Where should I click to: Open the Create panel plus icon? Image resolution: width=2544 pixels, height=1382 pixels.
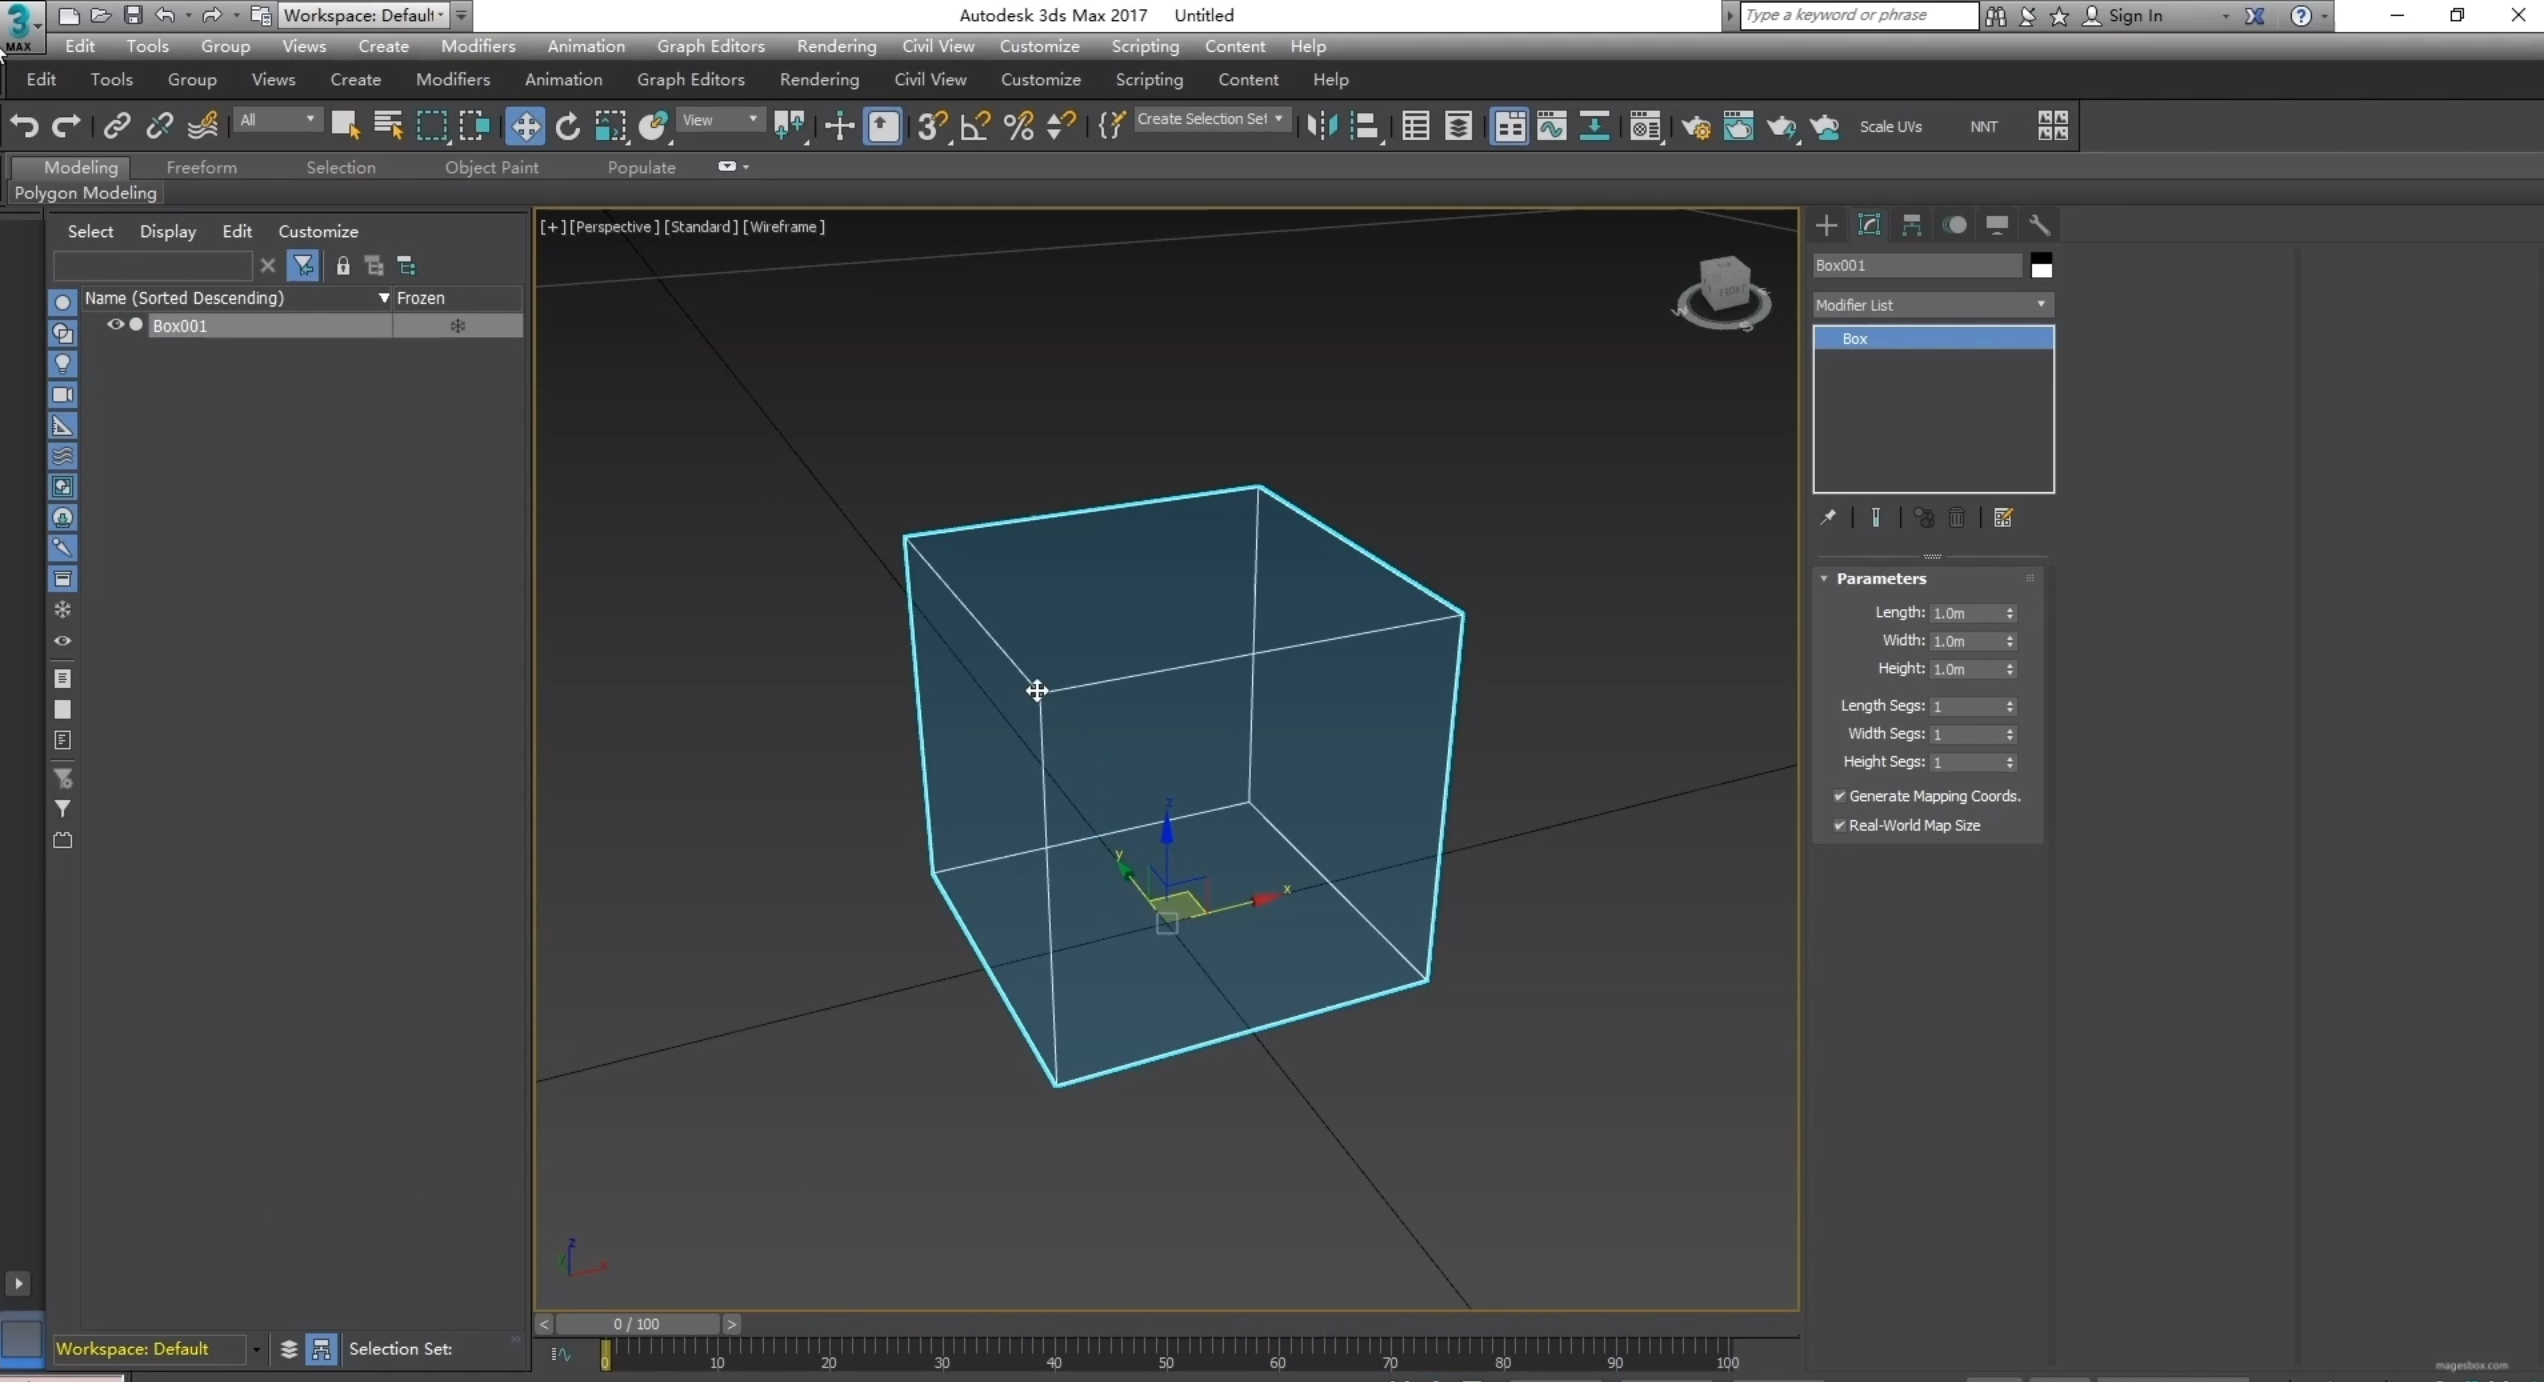click(1826, 225)
